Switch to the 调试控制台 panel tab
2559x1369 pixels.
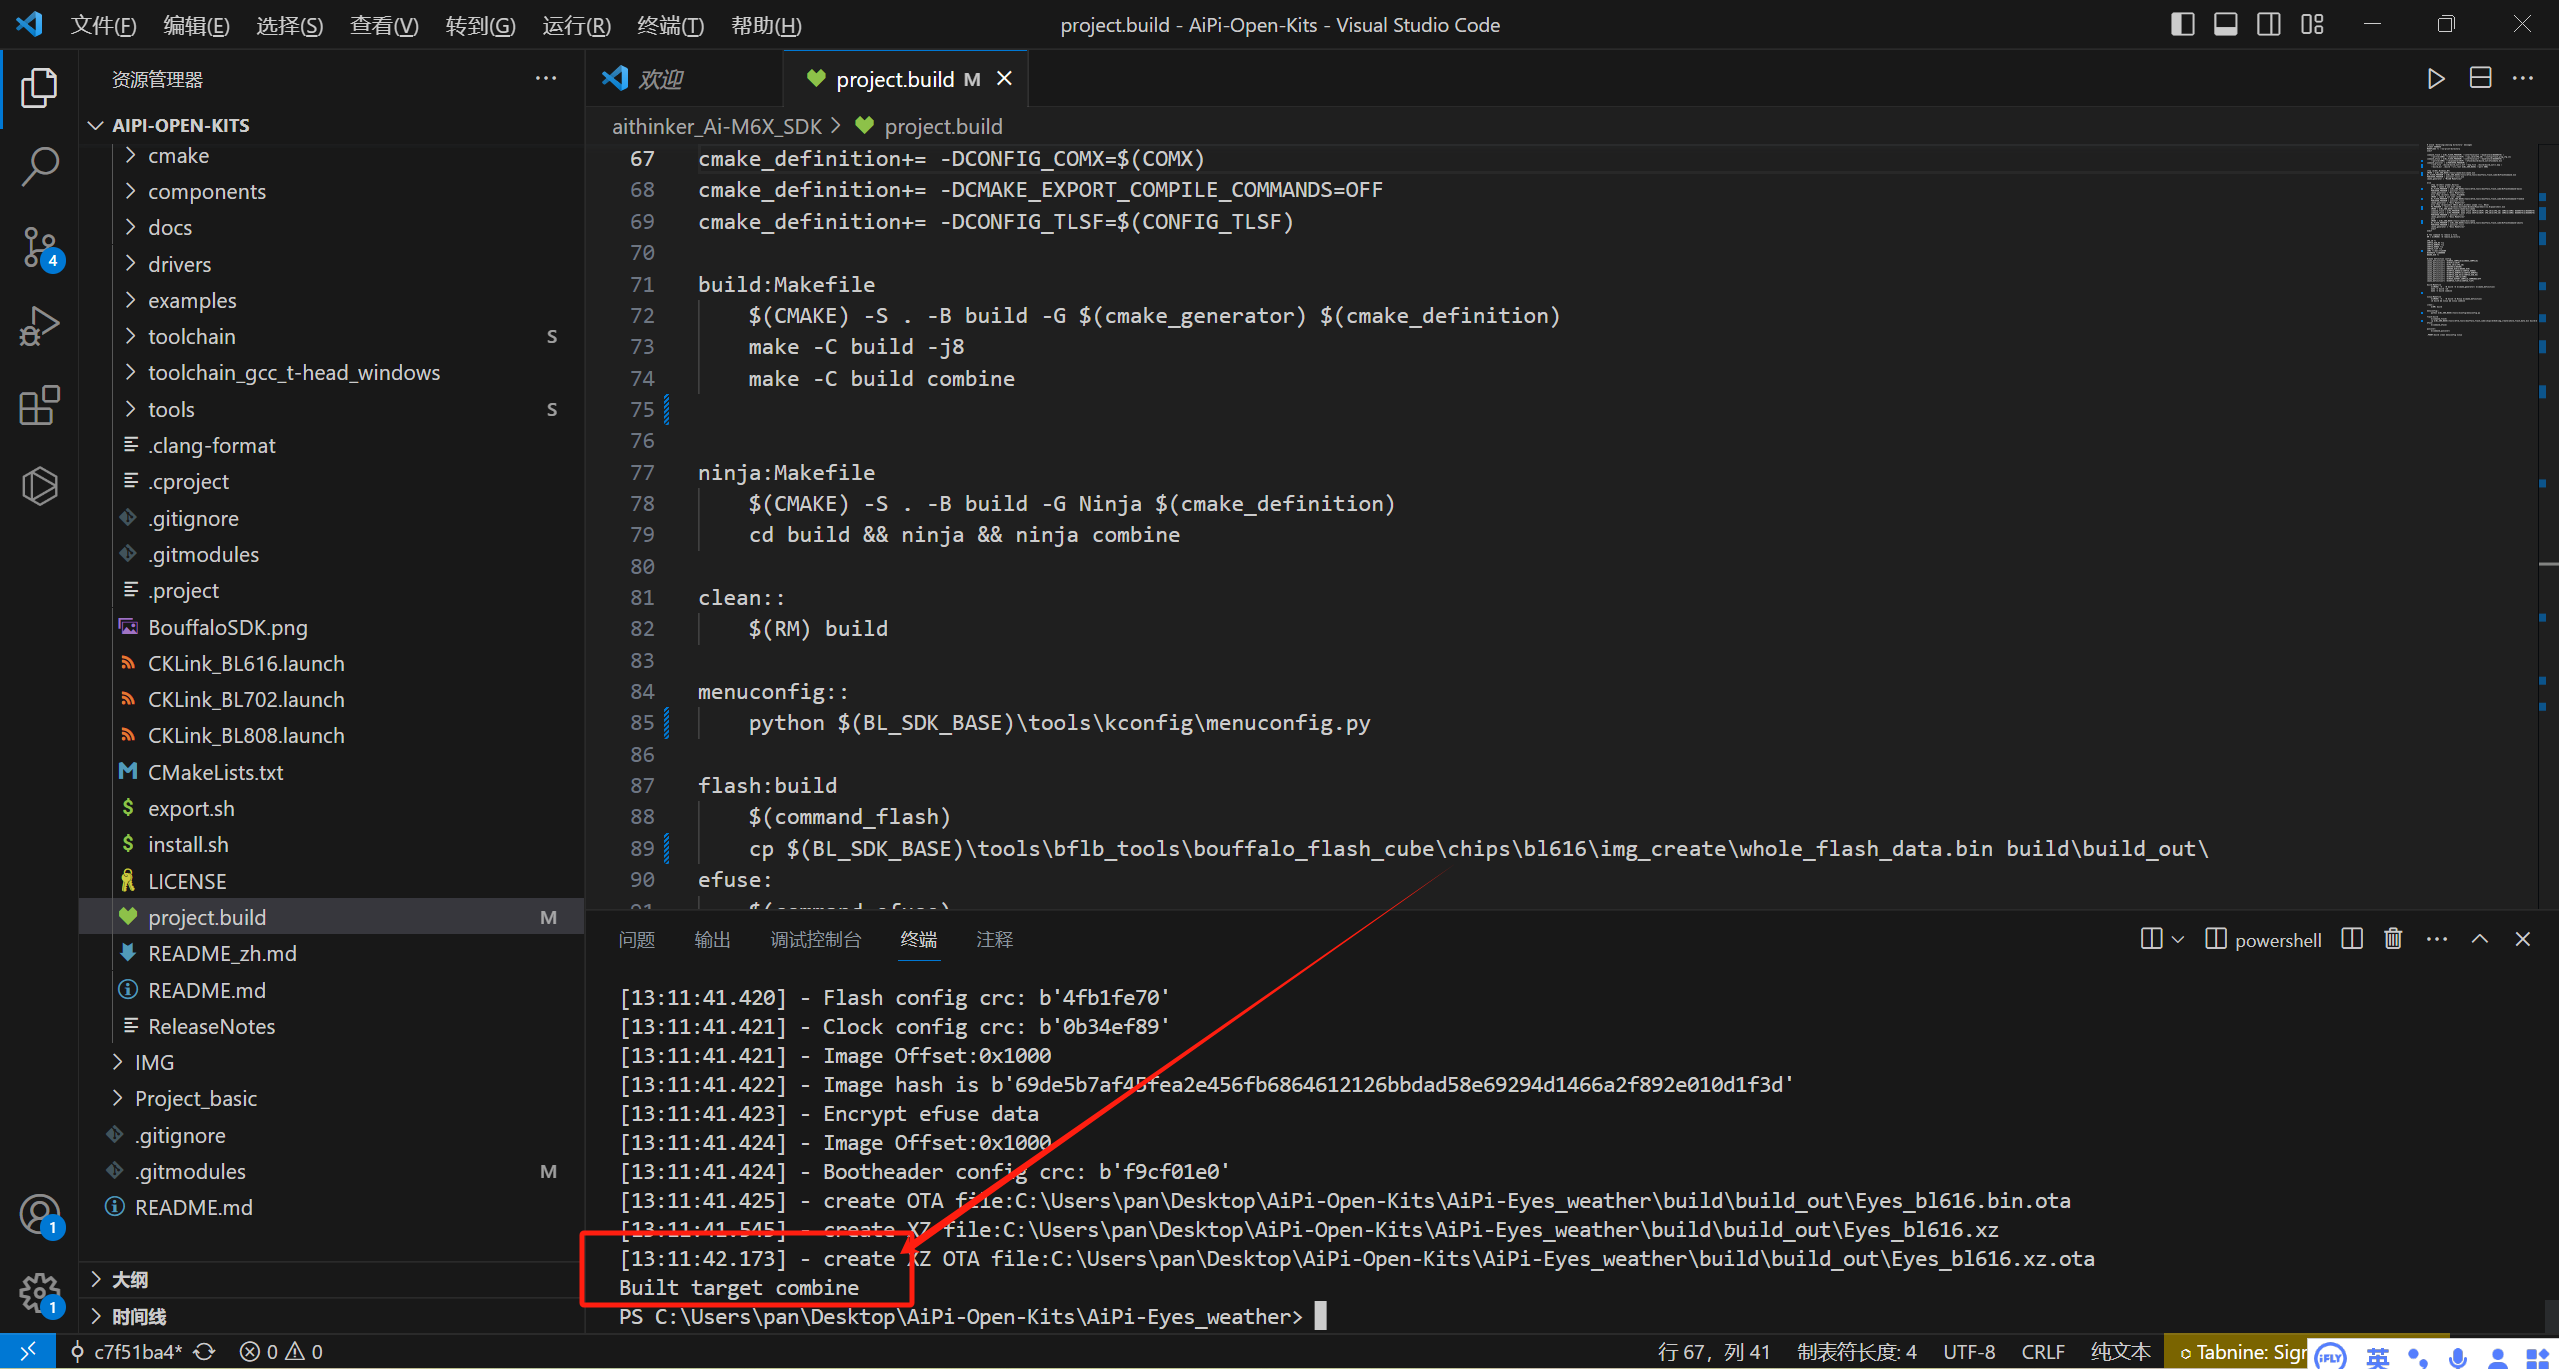point(815,939)
